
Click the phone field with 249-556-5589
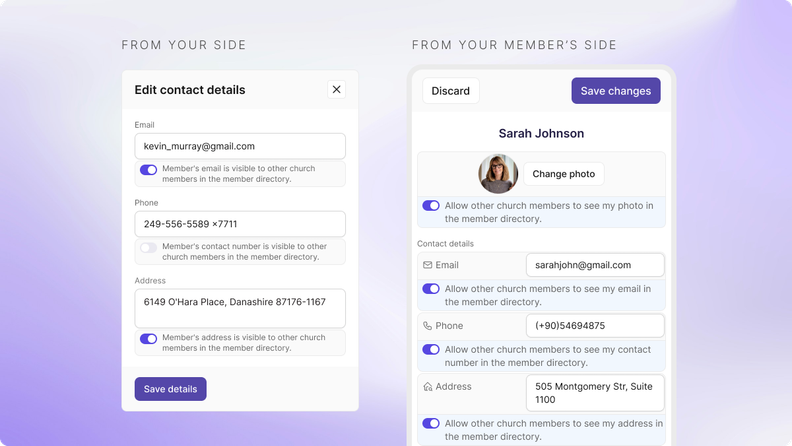coord(240,224)
